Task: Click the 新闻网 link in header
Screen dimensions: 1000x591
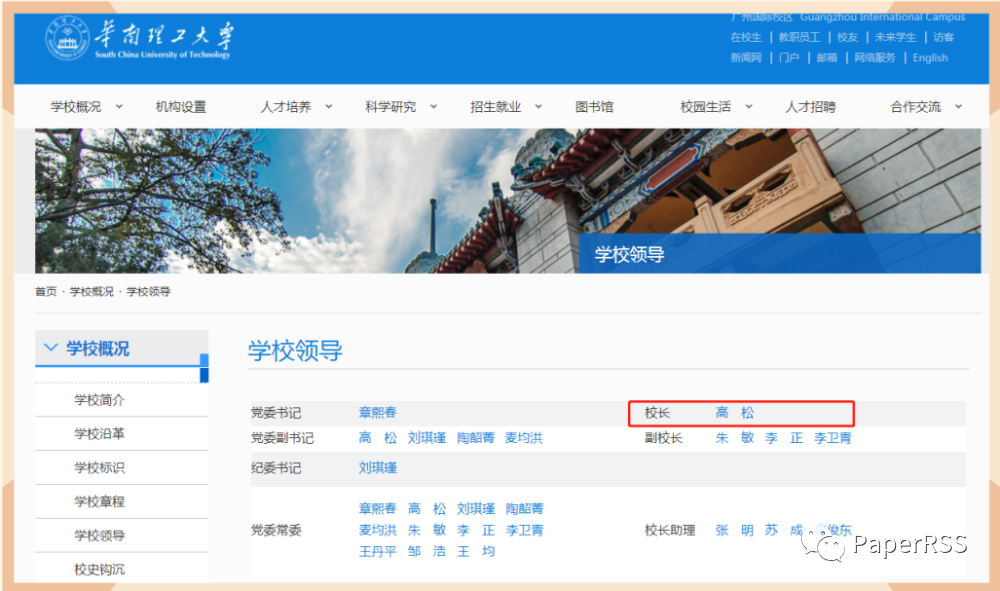Action: coord(746,58)
